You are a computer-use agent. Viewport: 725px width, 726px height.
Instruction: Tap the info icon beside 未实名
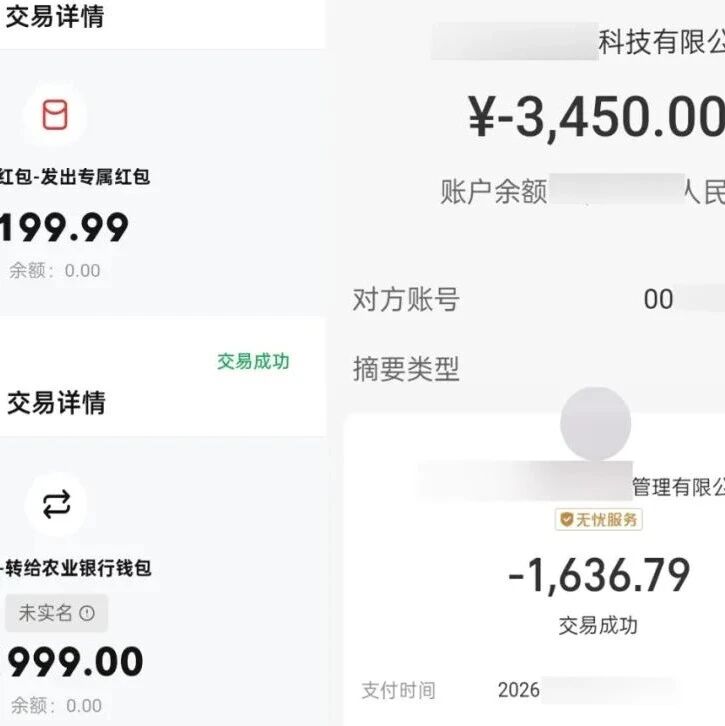point(87,613)
